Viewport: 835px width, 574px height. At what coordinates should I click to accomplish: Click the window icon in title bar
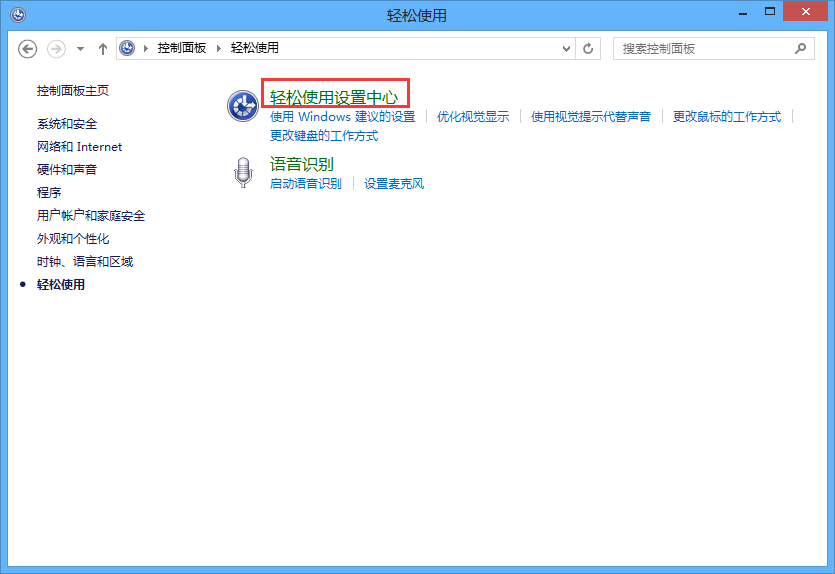coord(18,15)
